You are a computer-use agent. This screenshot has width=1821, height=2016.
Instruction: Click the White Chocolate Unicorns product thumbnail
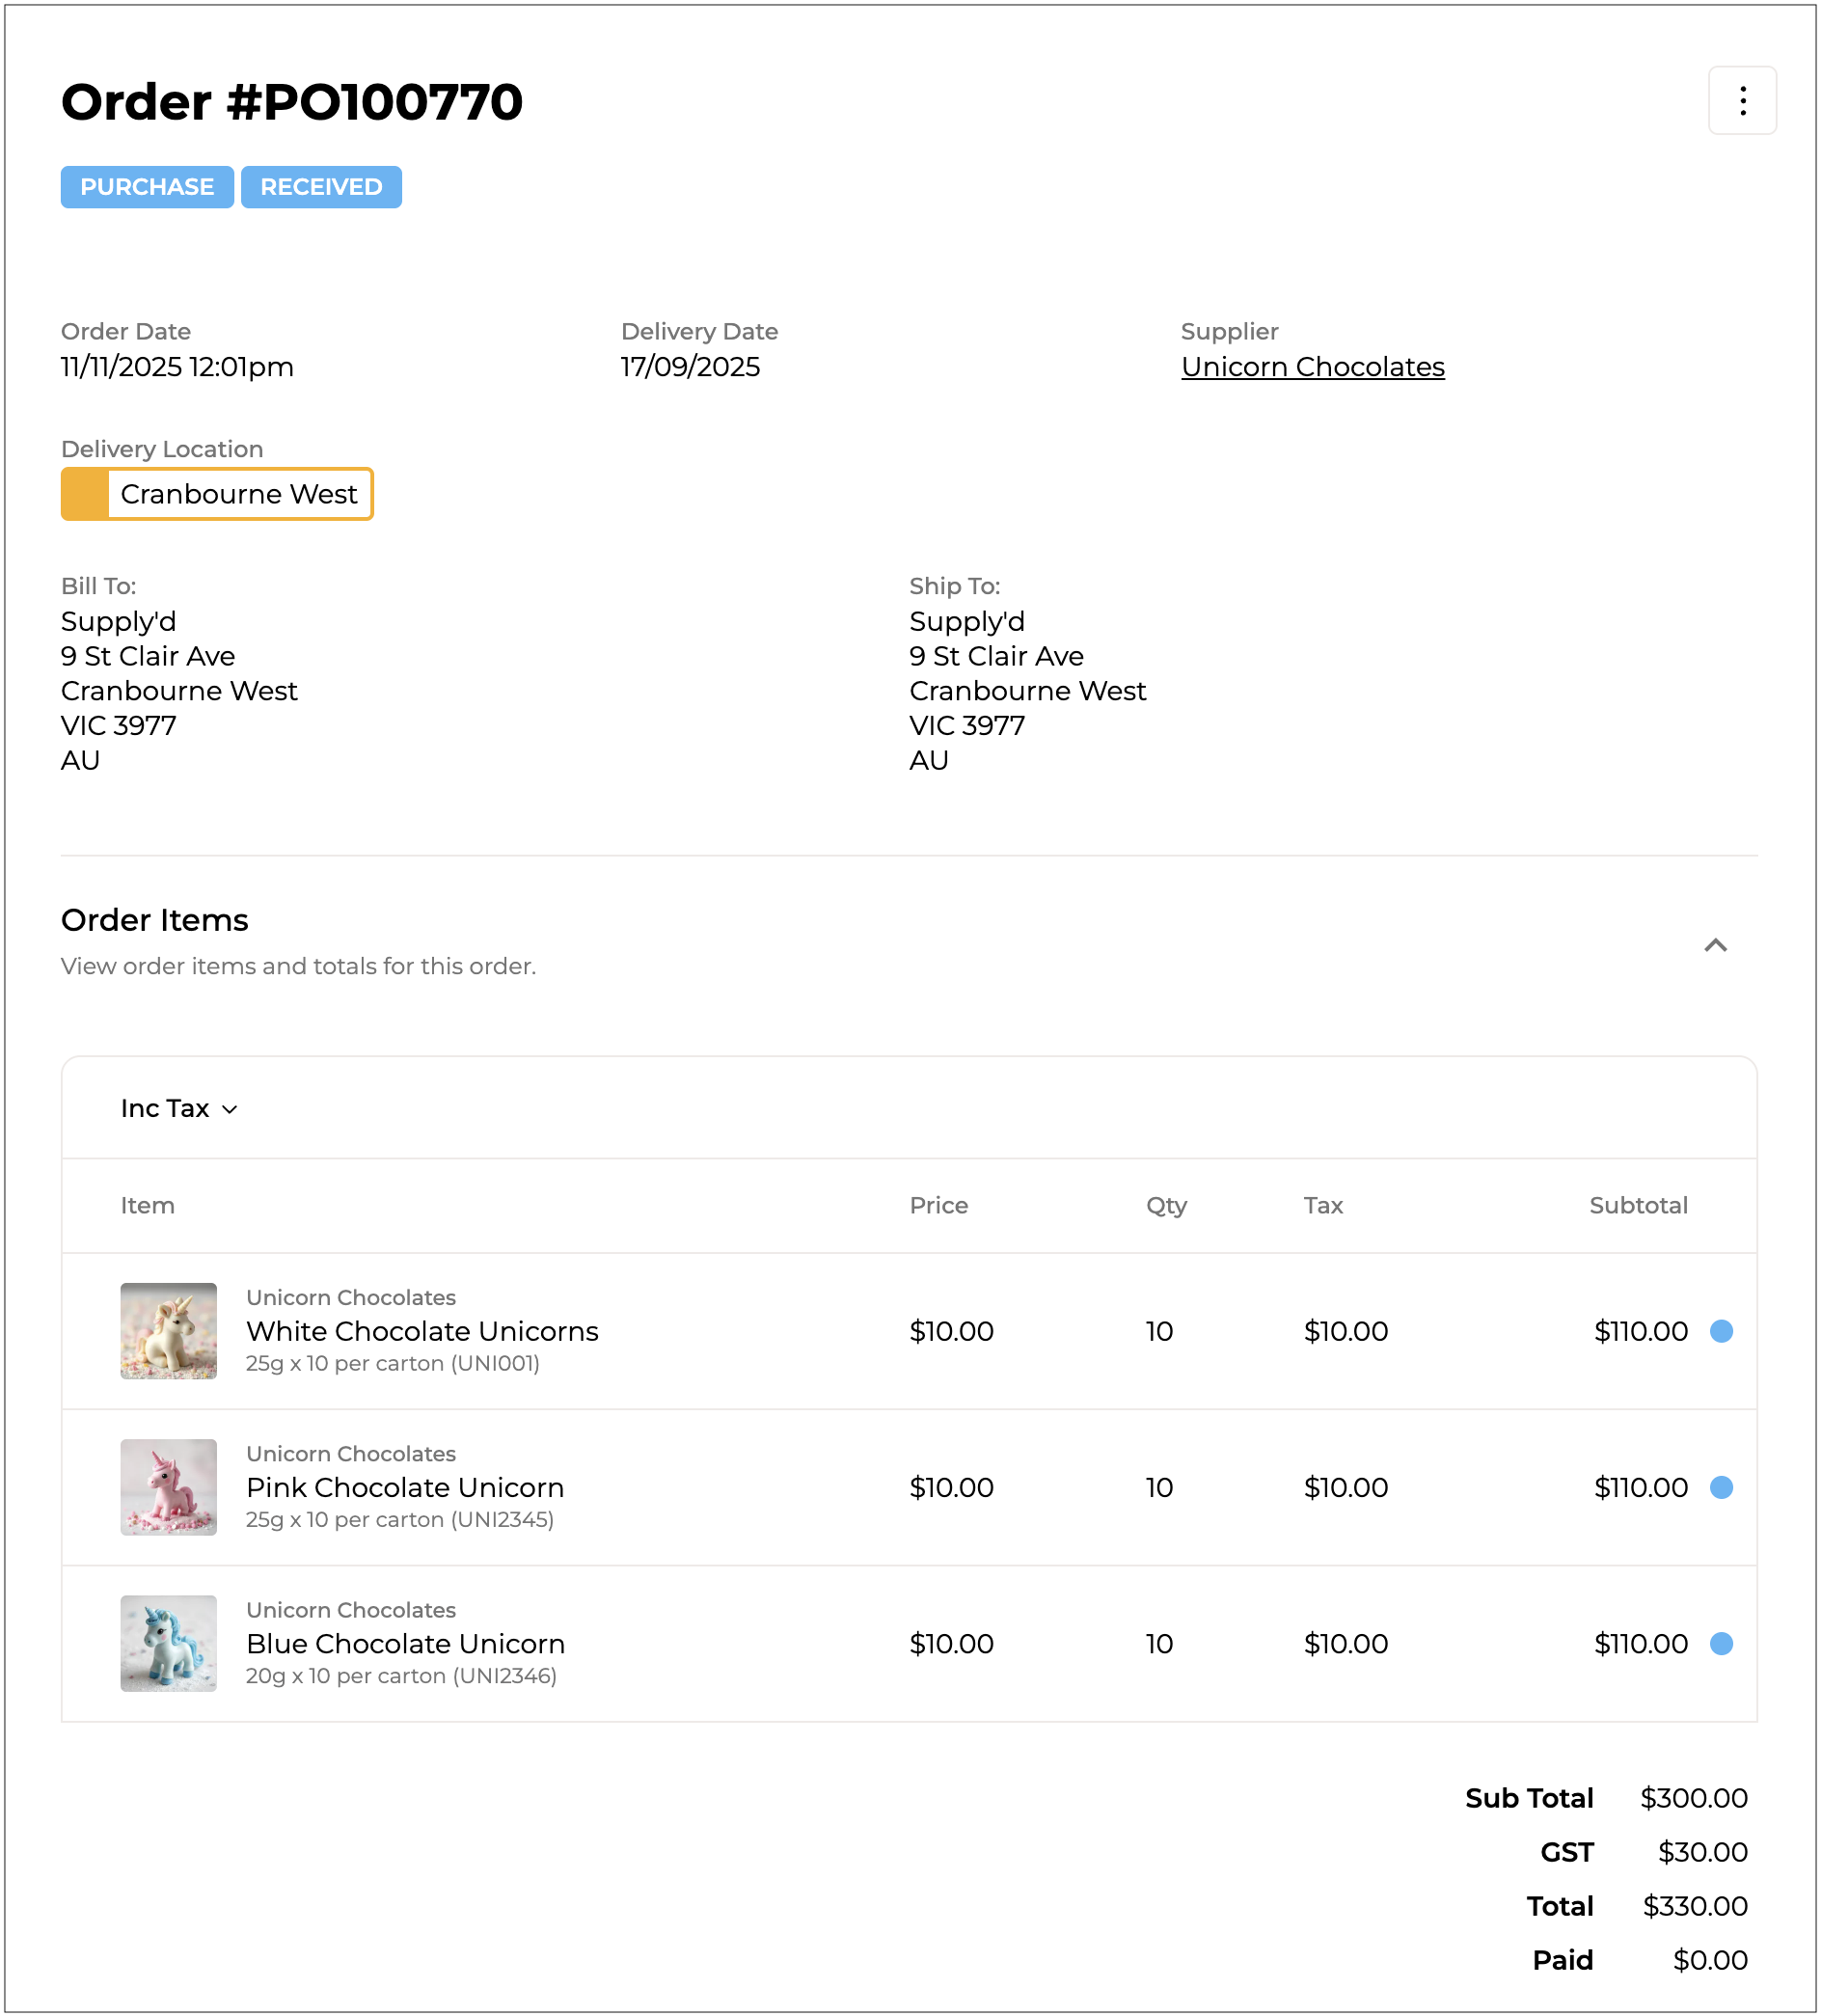168,1331
